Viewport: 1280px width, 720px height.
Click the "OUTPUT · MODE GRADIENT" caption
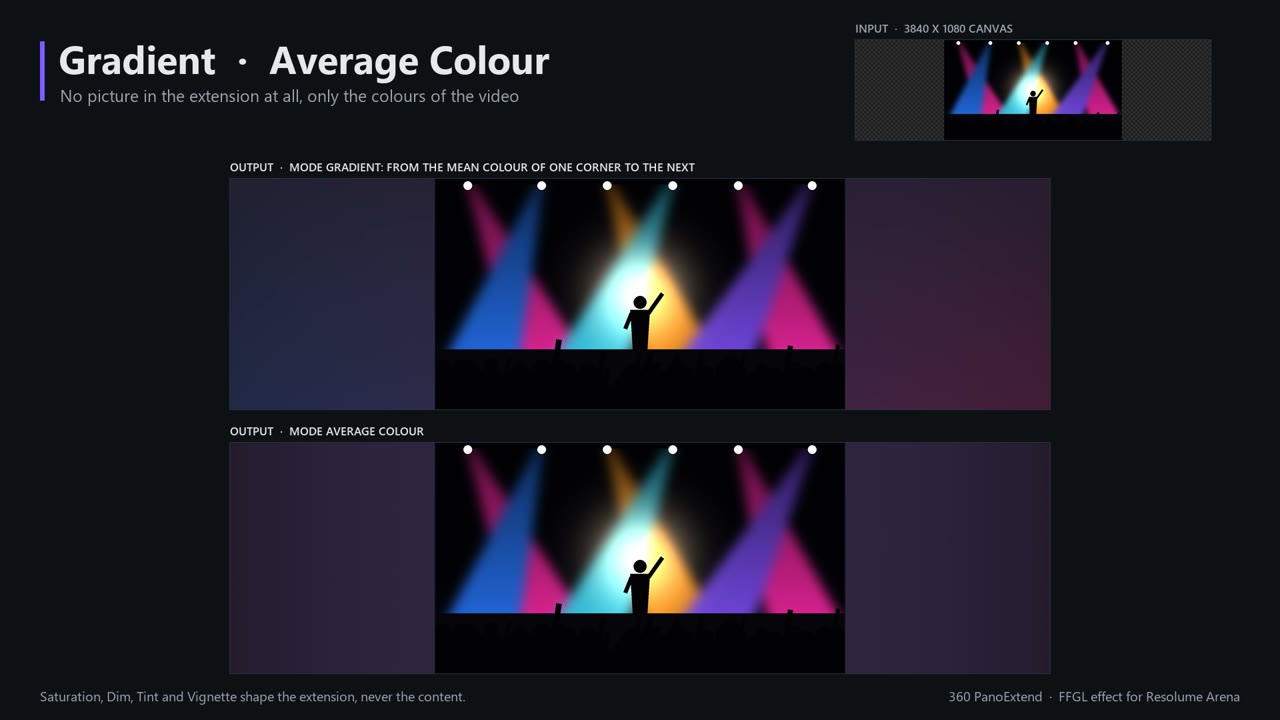(x=462, y=167)
